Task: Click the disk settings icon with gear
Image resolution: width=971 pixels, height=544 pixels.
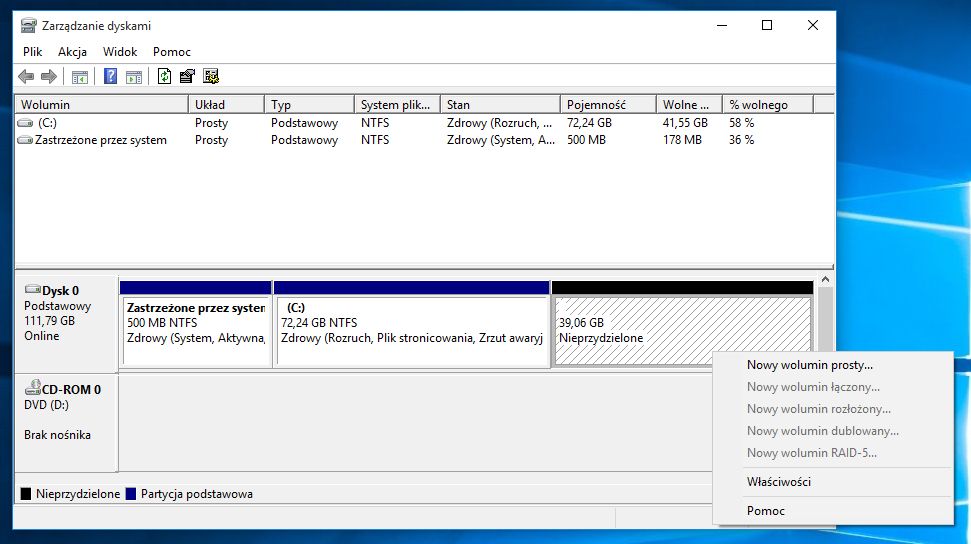Action: tap(210, 77)
